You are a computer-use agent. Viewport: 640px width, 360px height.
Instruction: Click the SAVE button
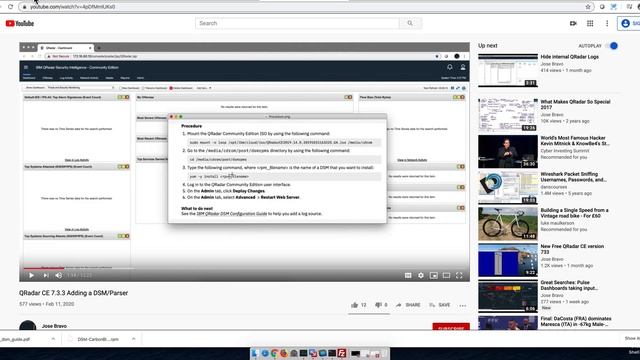[440, 305]
